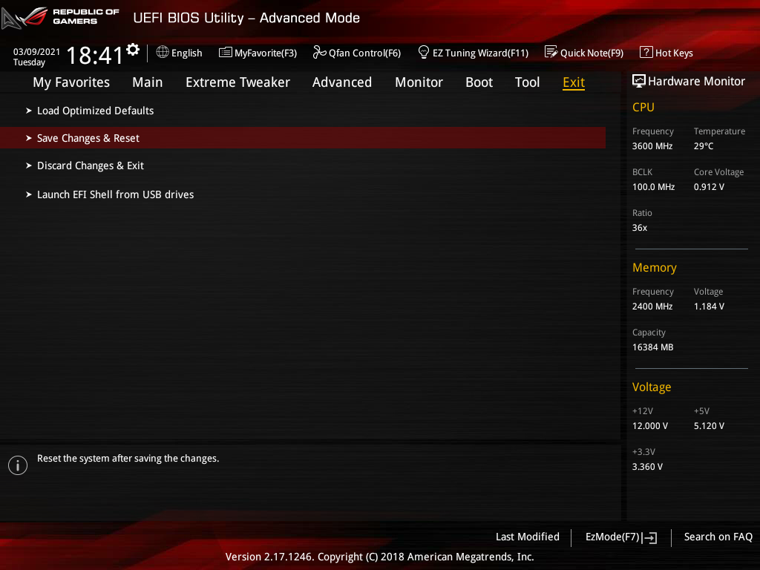Change language via English label

pos(187,53)
